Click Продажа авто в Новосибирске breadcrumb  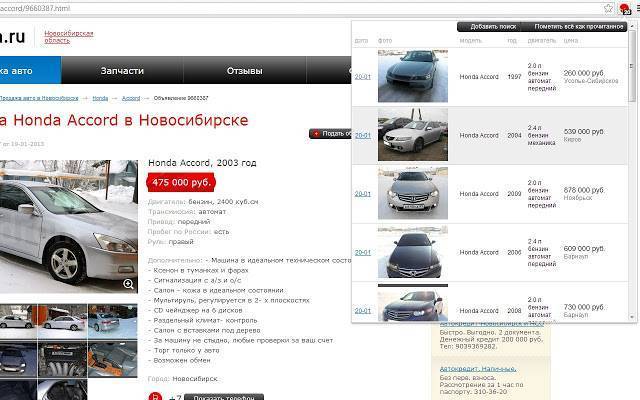pos(39,98)
